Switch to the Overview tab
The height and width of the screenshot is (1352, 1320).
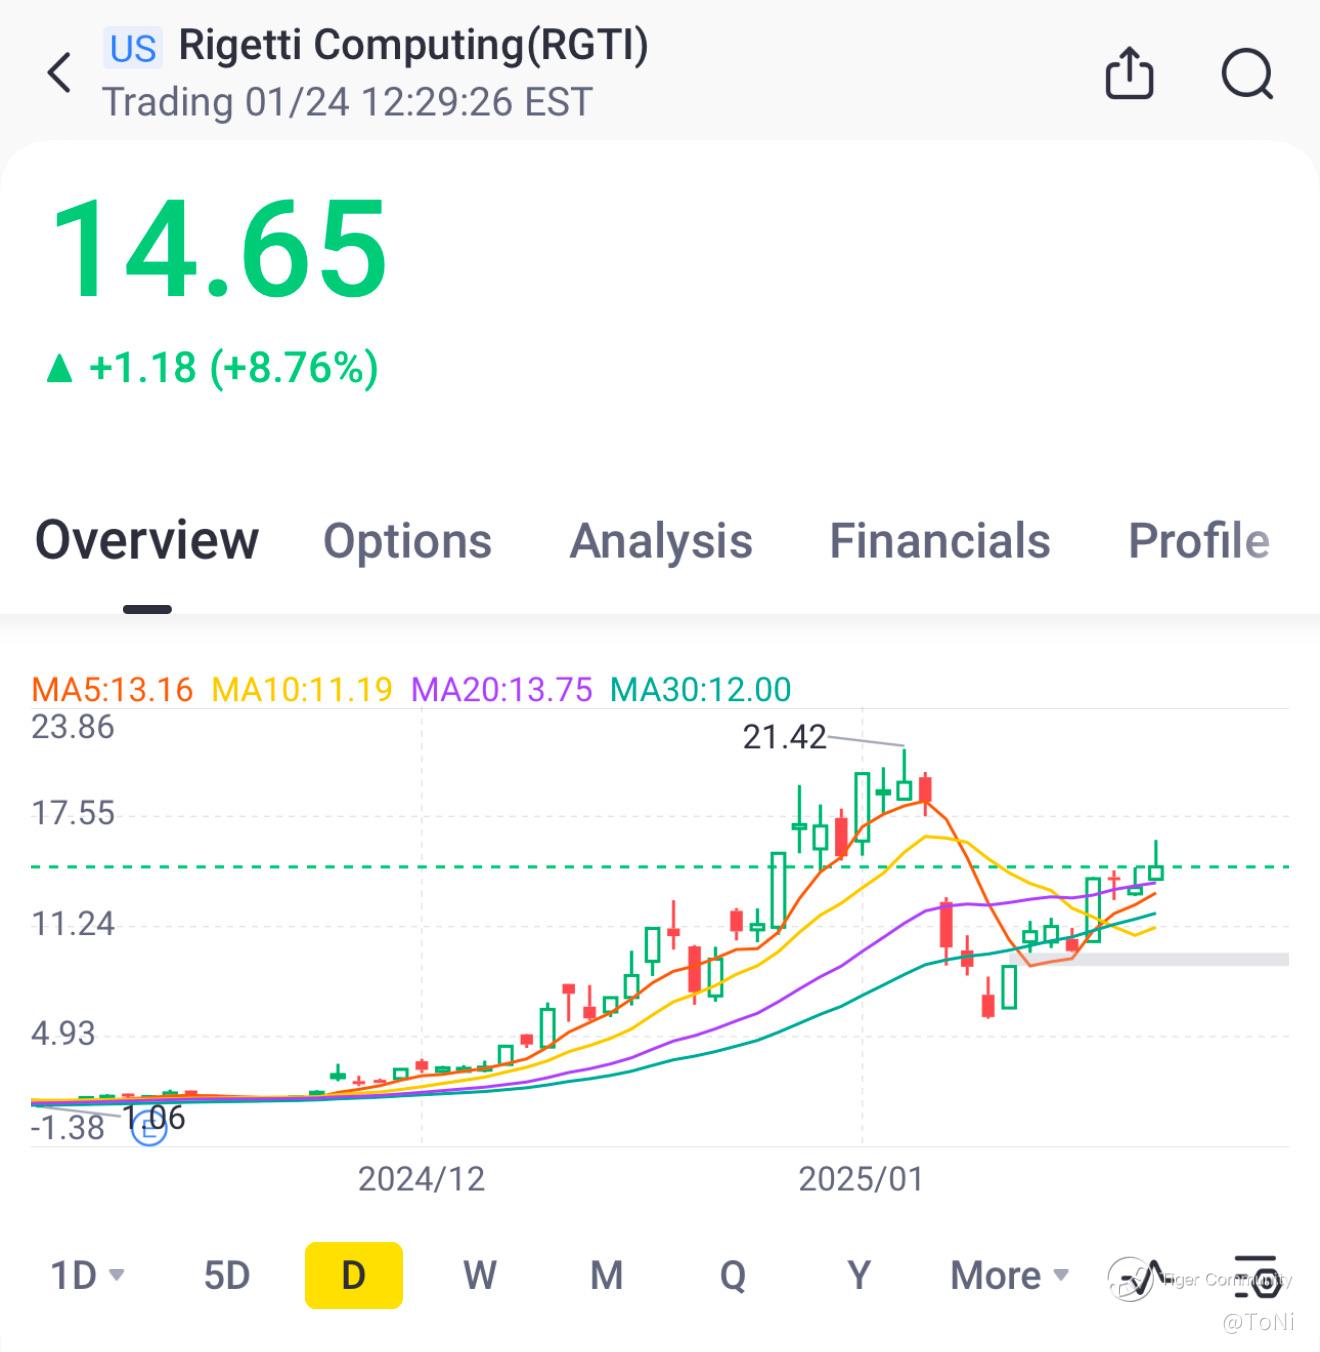(147, 540)
